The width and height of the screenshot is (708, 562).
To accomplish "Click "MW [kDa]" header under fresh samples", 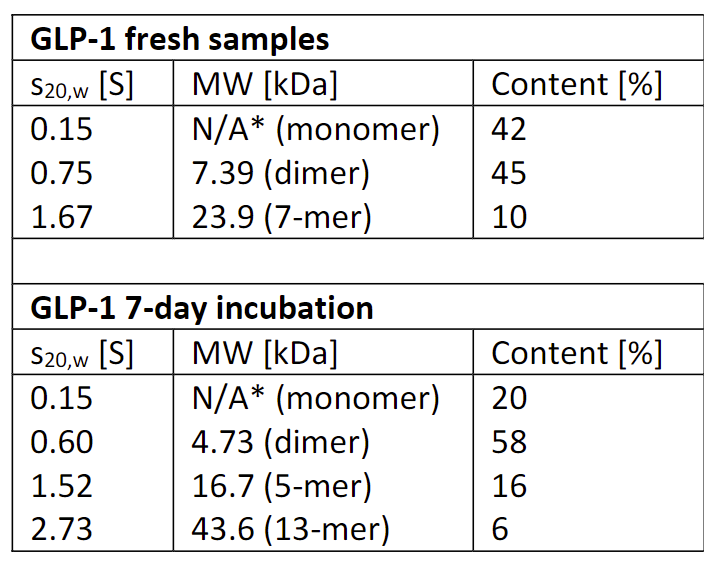I will tap(265, 85).
